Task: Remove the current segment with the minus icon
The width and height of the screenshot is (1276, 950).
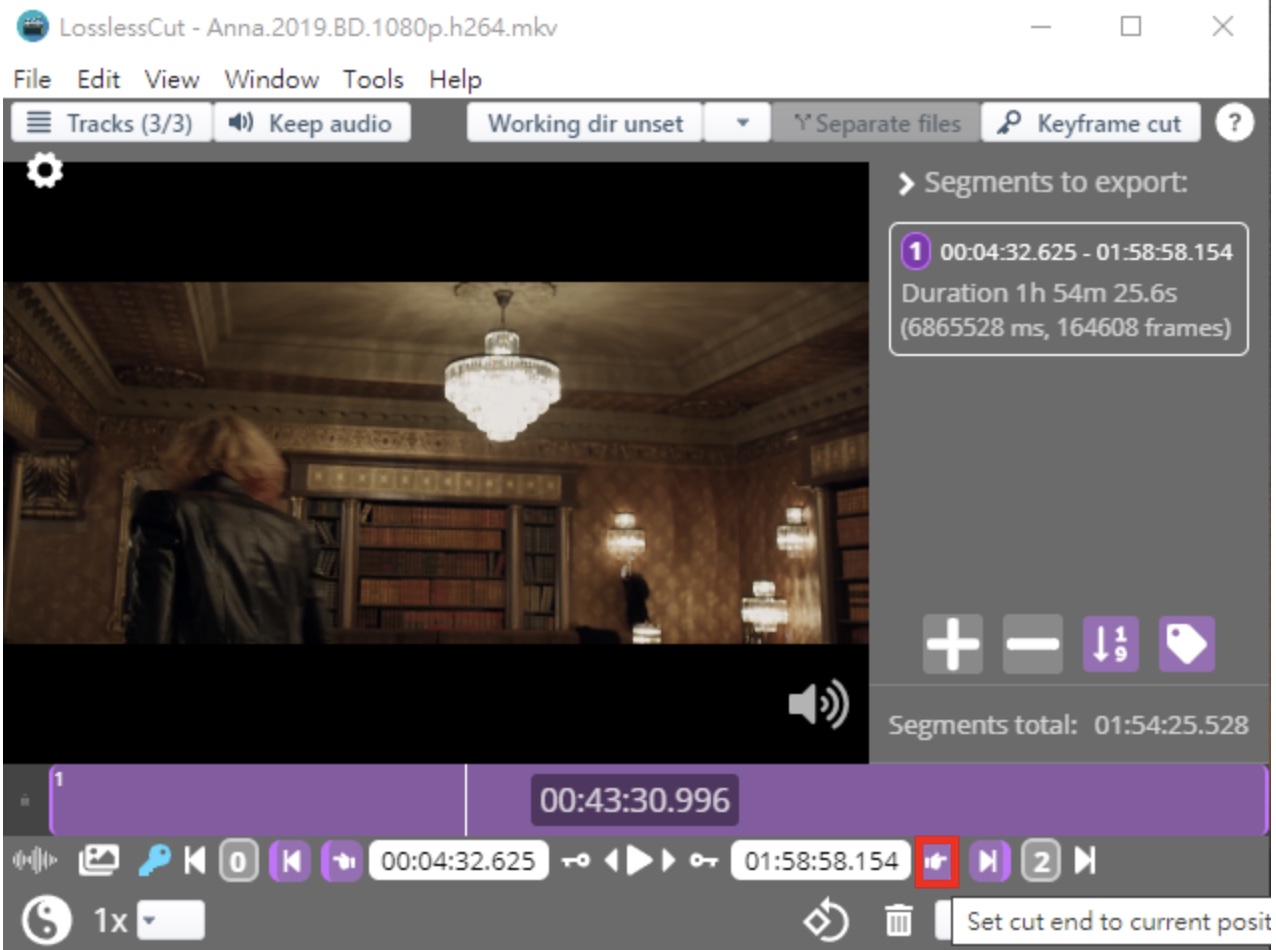Action: (1032, 644)
